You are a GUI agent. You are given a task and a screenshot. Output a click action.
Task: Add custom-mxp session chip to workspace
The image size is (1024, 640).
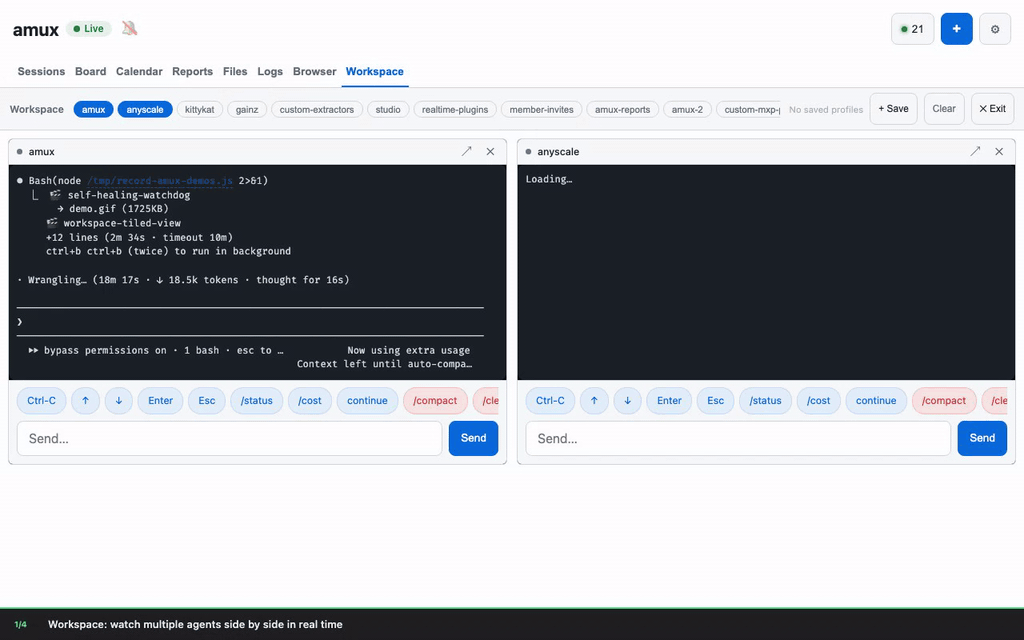[749, 109]
